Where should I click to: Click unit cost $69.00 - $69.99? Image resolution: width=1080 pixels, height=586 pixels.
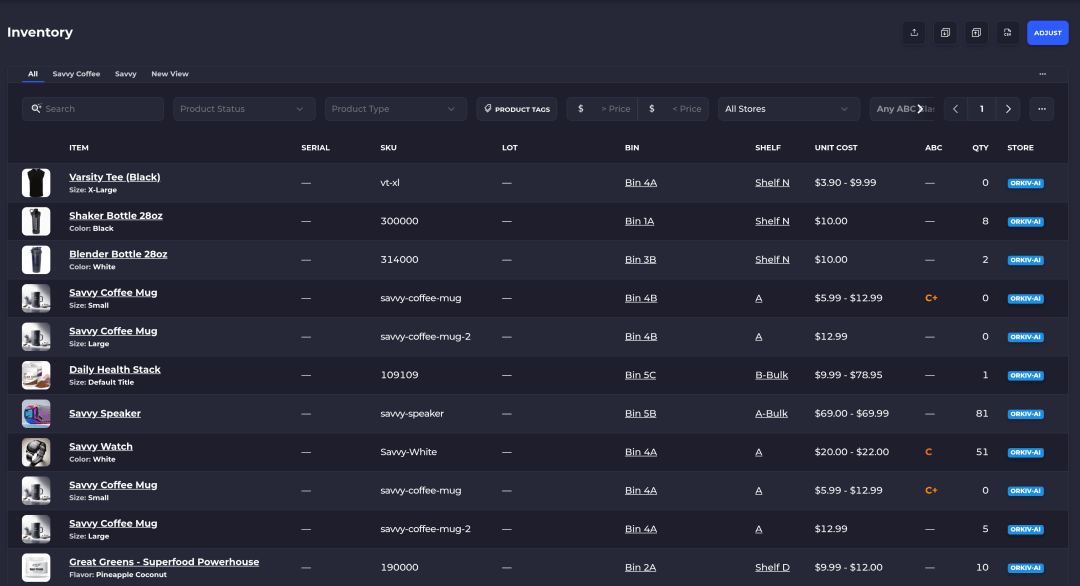[x=851, y=414]
